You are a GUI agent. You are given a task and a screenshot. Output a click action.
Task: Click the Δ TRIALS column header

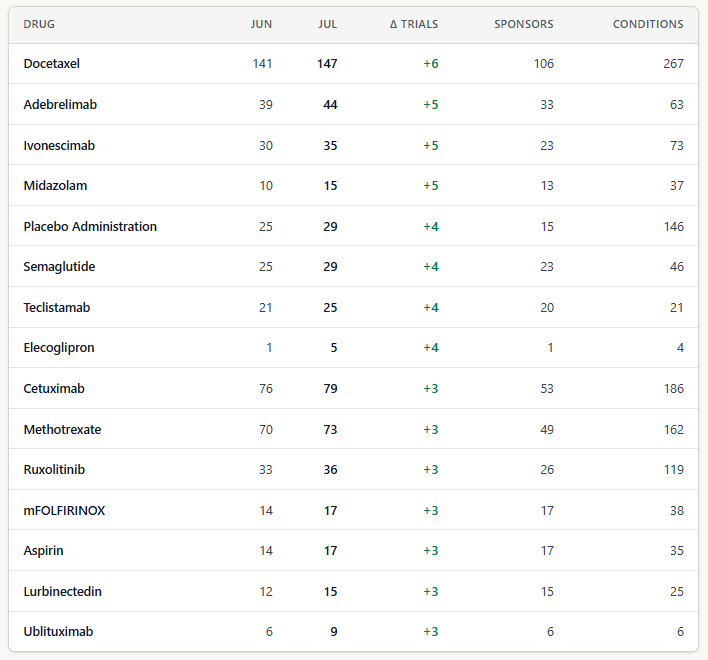(414, 24)
